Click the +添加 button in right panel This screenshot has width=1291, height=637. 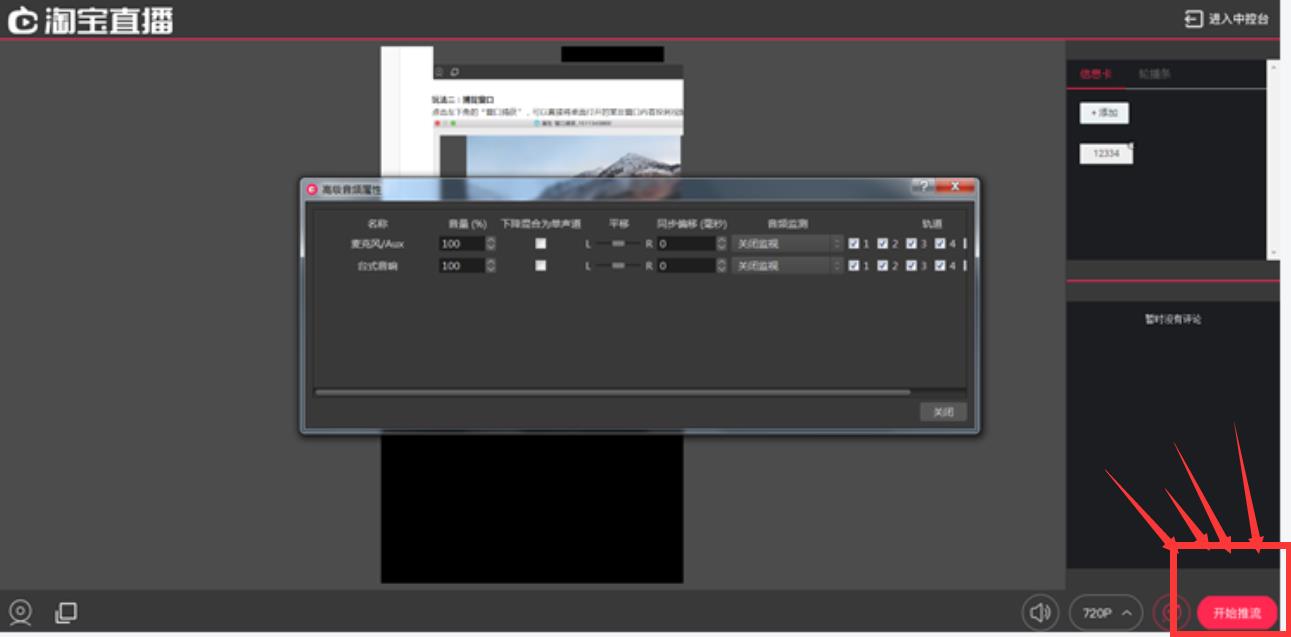1104,113
